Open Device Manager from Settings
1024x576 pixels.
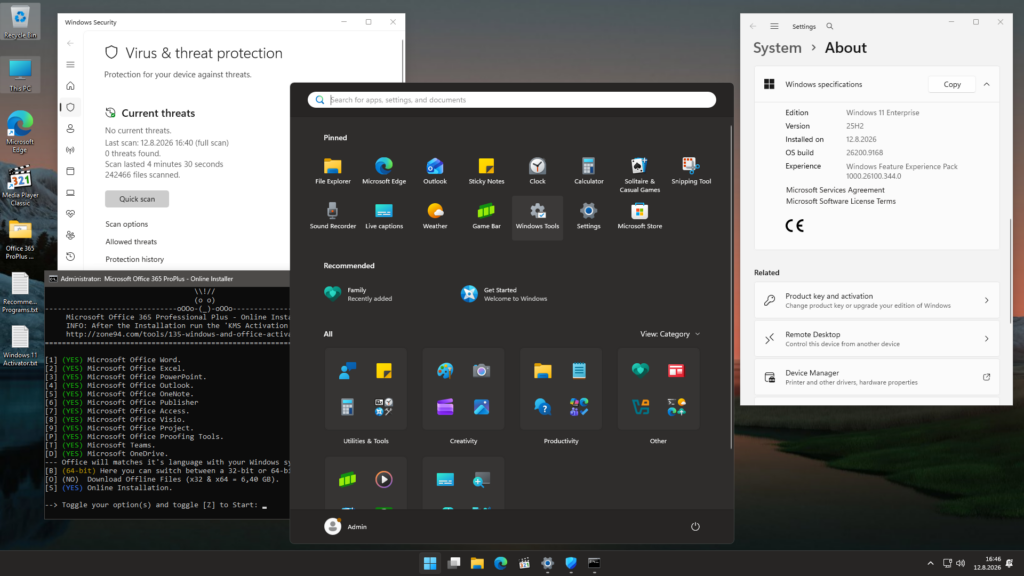pyautogui.click(x=876, y=377)
